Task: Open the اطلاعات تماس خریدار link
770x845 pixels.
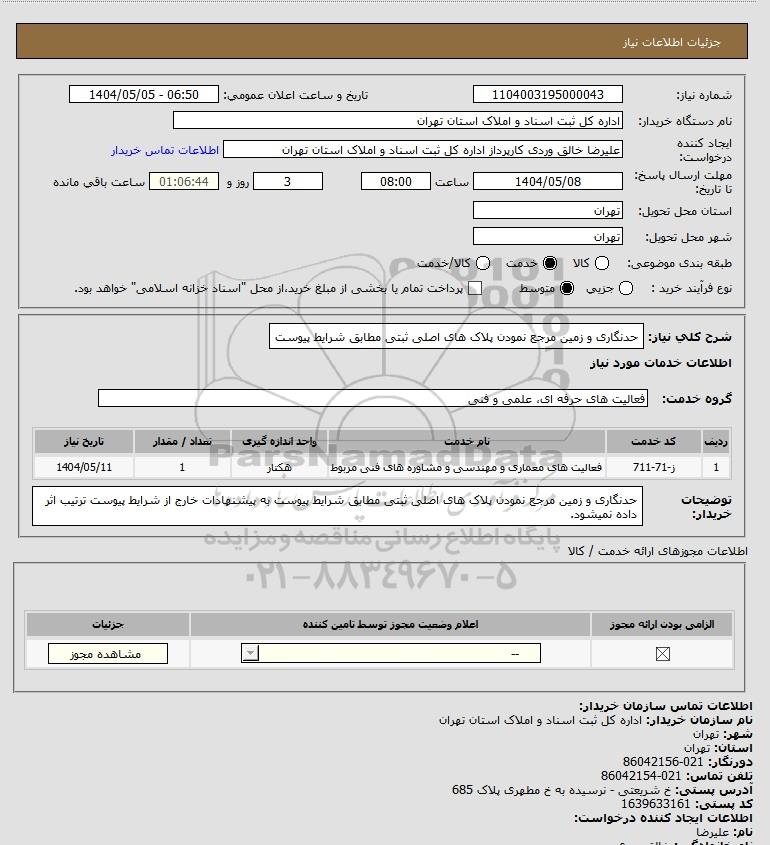Action: pyautogui.click(x=165, y=150)
